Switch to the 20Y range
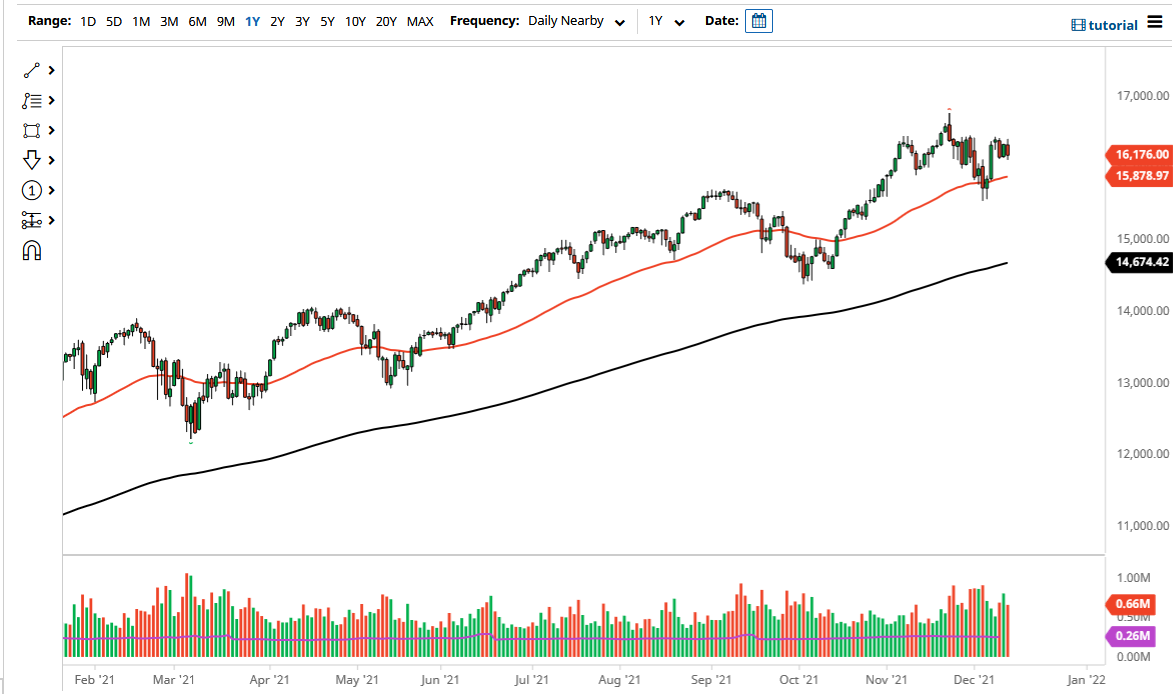1175x694 pixels. tap(386, 20)
